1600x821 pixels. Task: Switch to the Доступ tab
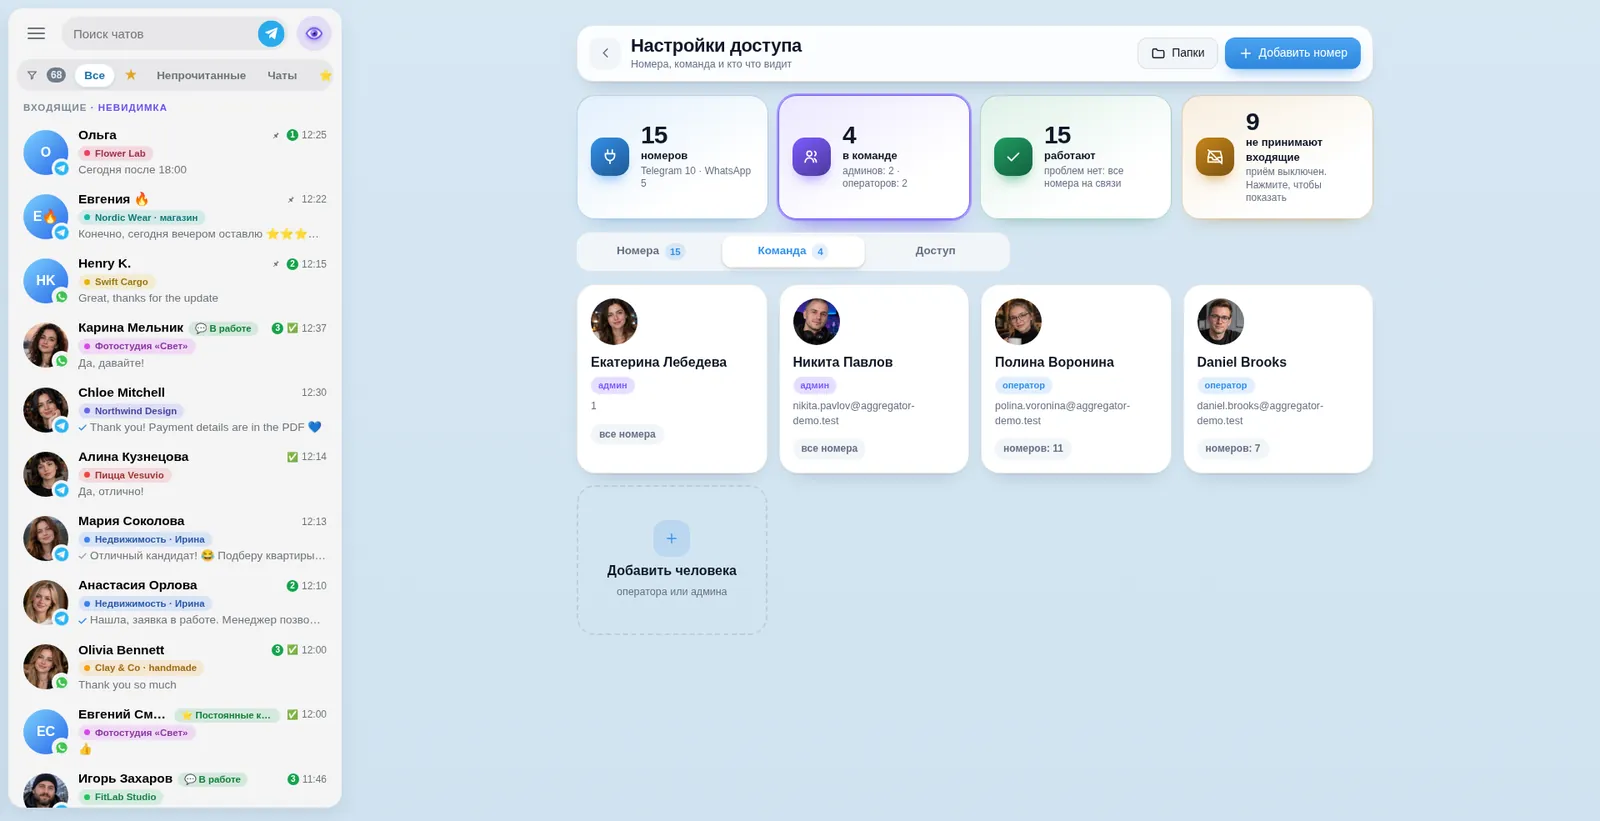[x=935, y=251]
